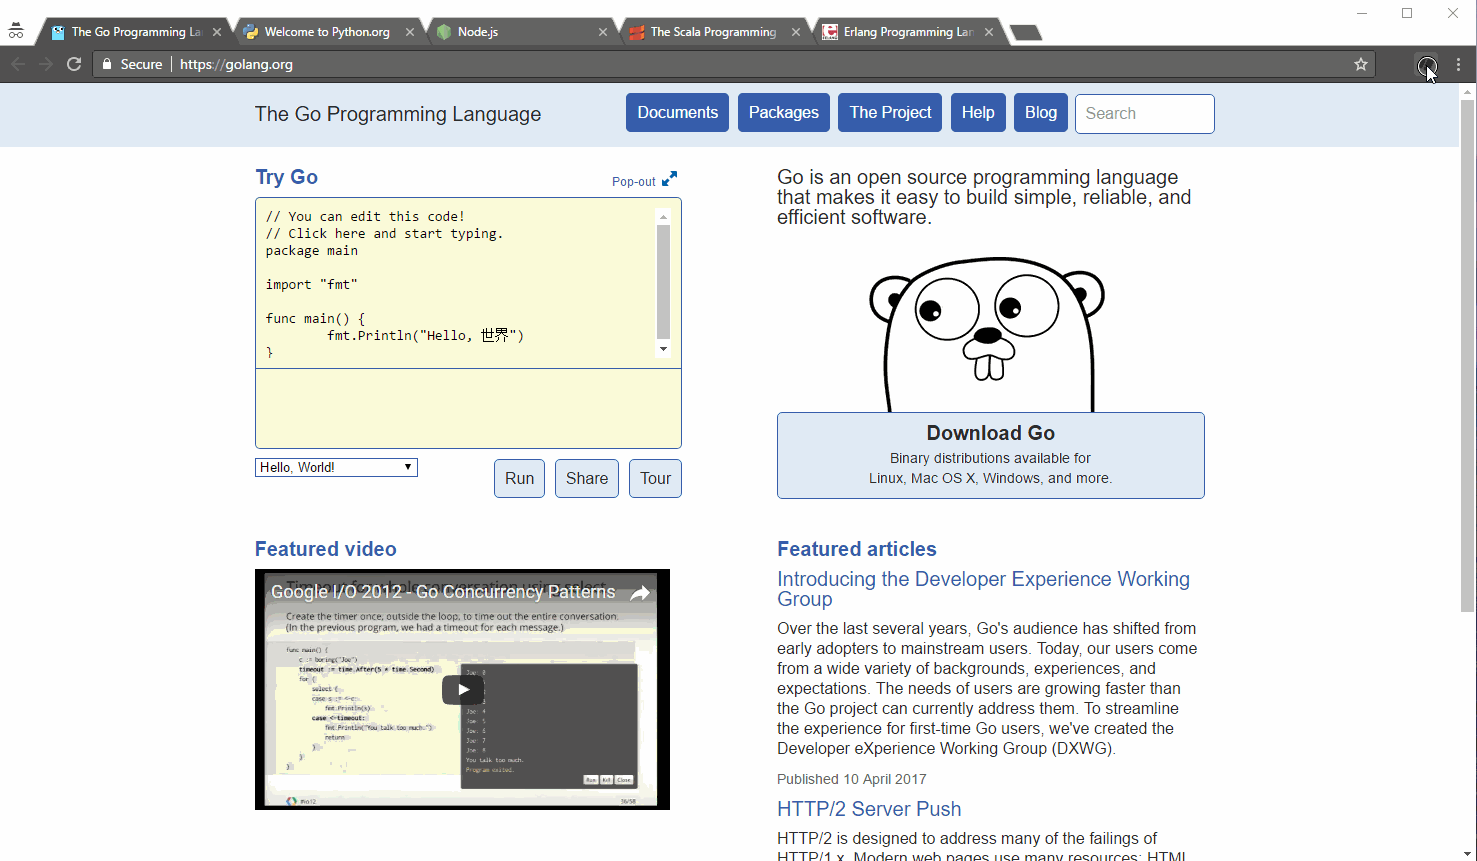Open Introducing the Developer Experience Working Group article
Image resolution: width=1477 pixels, height=861 pixels.
(x=984, y=589)
